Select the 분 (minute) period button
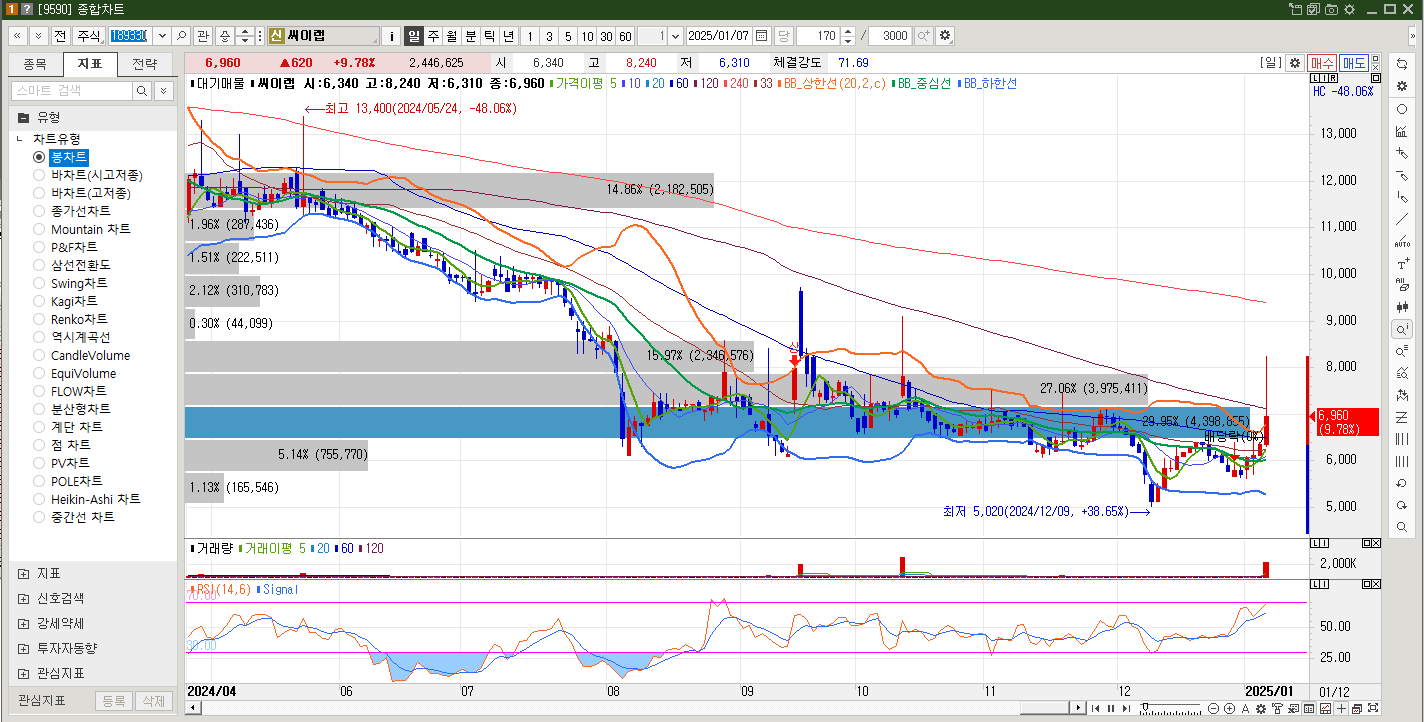1424x722 pixels. click(x=470, y=36)
